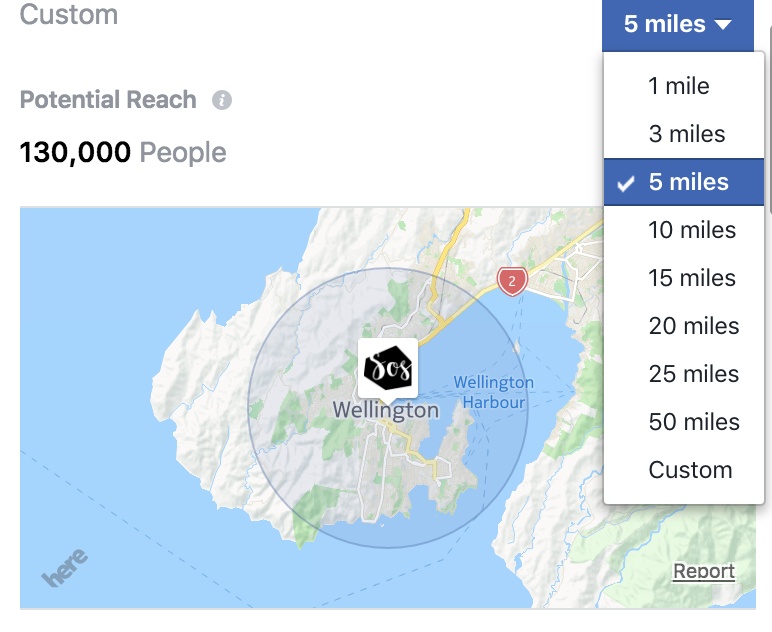The image size is (772, 632).
Task: Select 1 mile radius option
Action: pyautogui.click(x=684, y=86)
